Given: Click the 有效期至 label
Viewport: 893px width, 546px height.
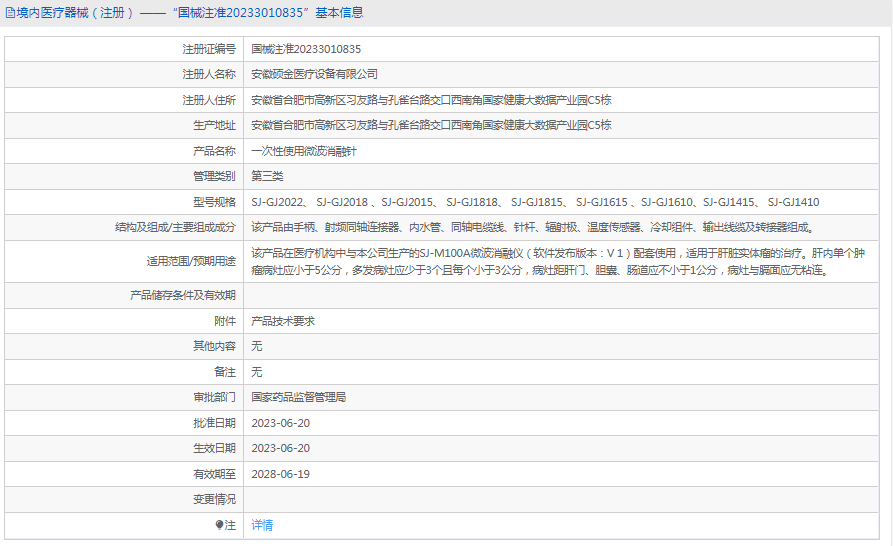Looking at the screenshot, I should pos(214,474).
